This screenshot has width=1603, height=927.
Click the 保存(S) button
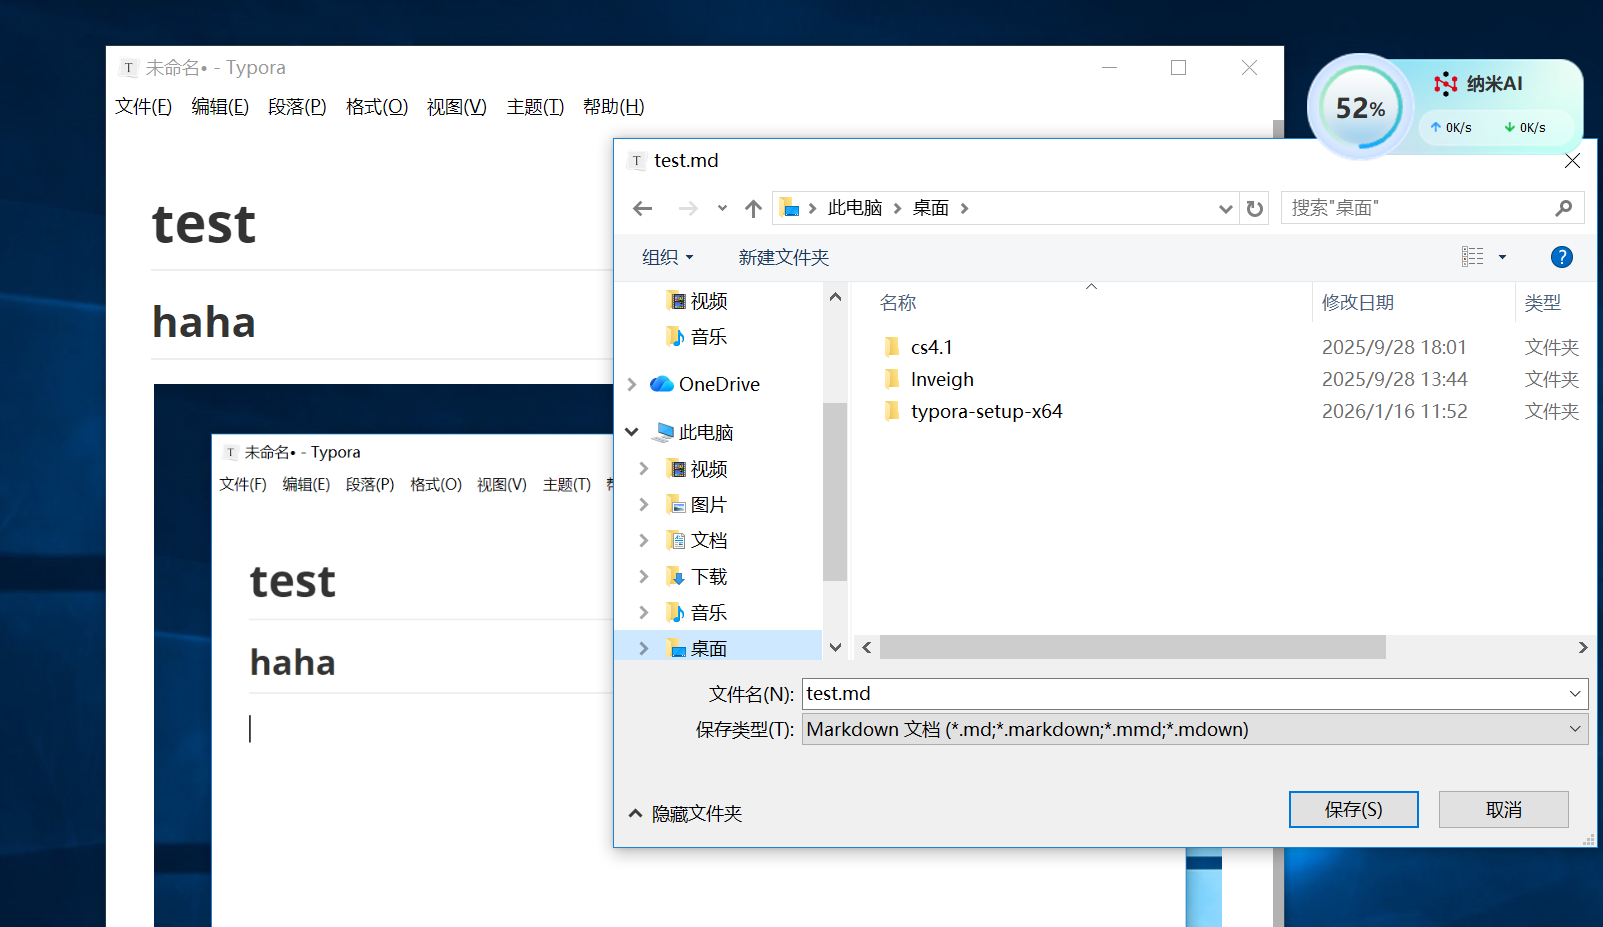tap(1353, 809)
